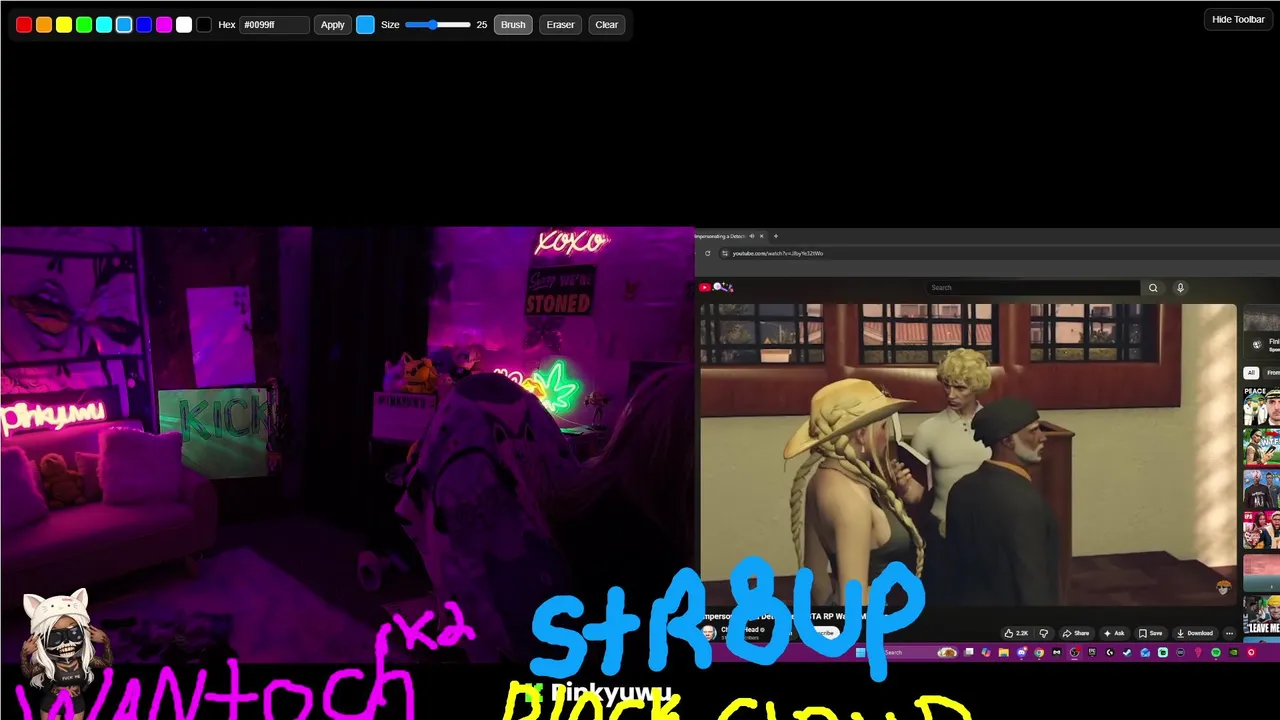Open NVIDIA app from the taskbar
Screen dimensions: 1280x720
pyautogui.click(x=1233, y=653)
